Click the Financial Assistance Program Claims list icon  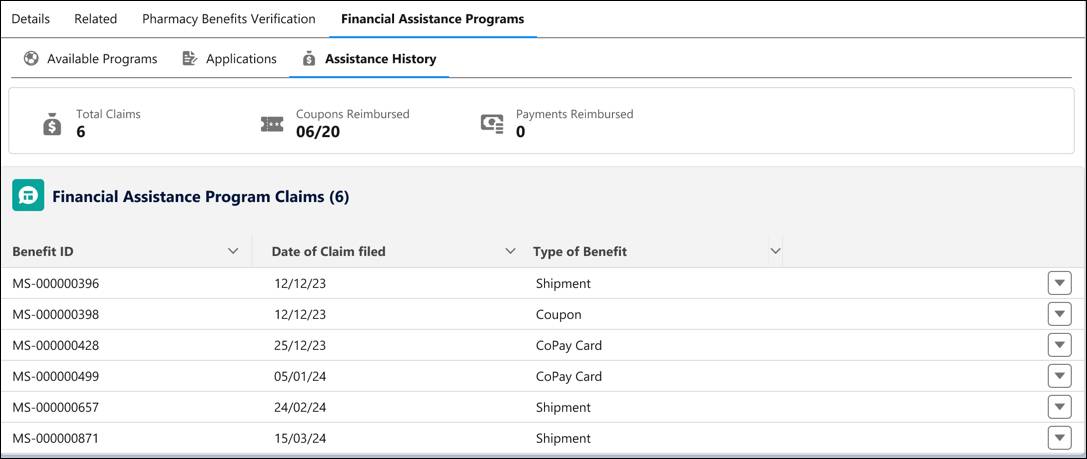[28, 196]
